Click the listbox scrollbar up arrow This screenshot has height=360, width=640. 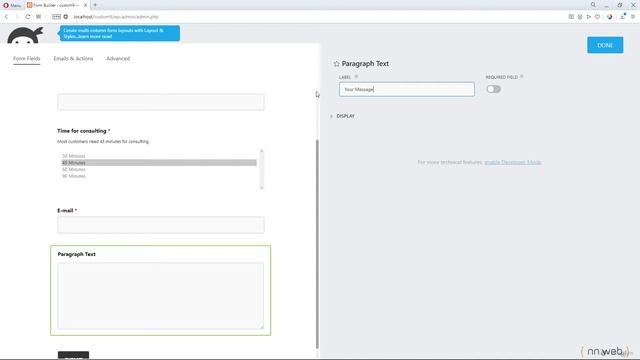click(x=262, y=151)
